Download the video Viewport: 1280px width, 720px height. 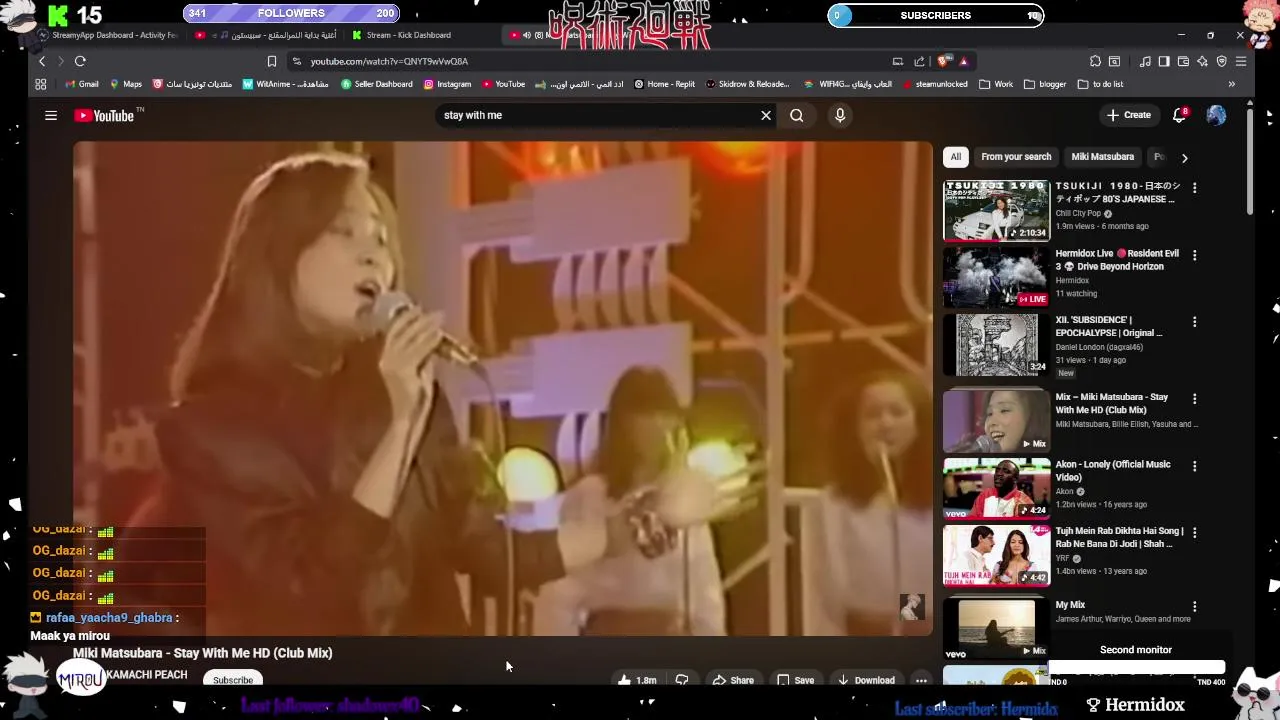(x=866, y=681)
